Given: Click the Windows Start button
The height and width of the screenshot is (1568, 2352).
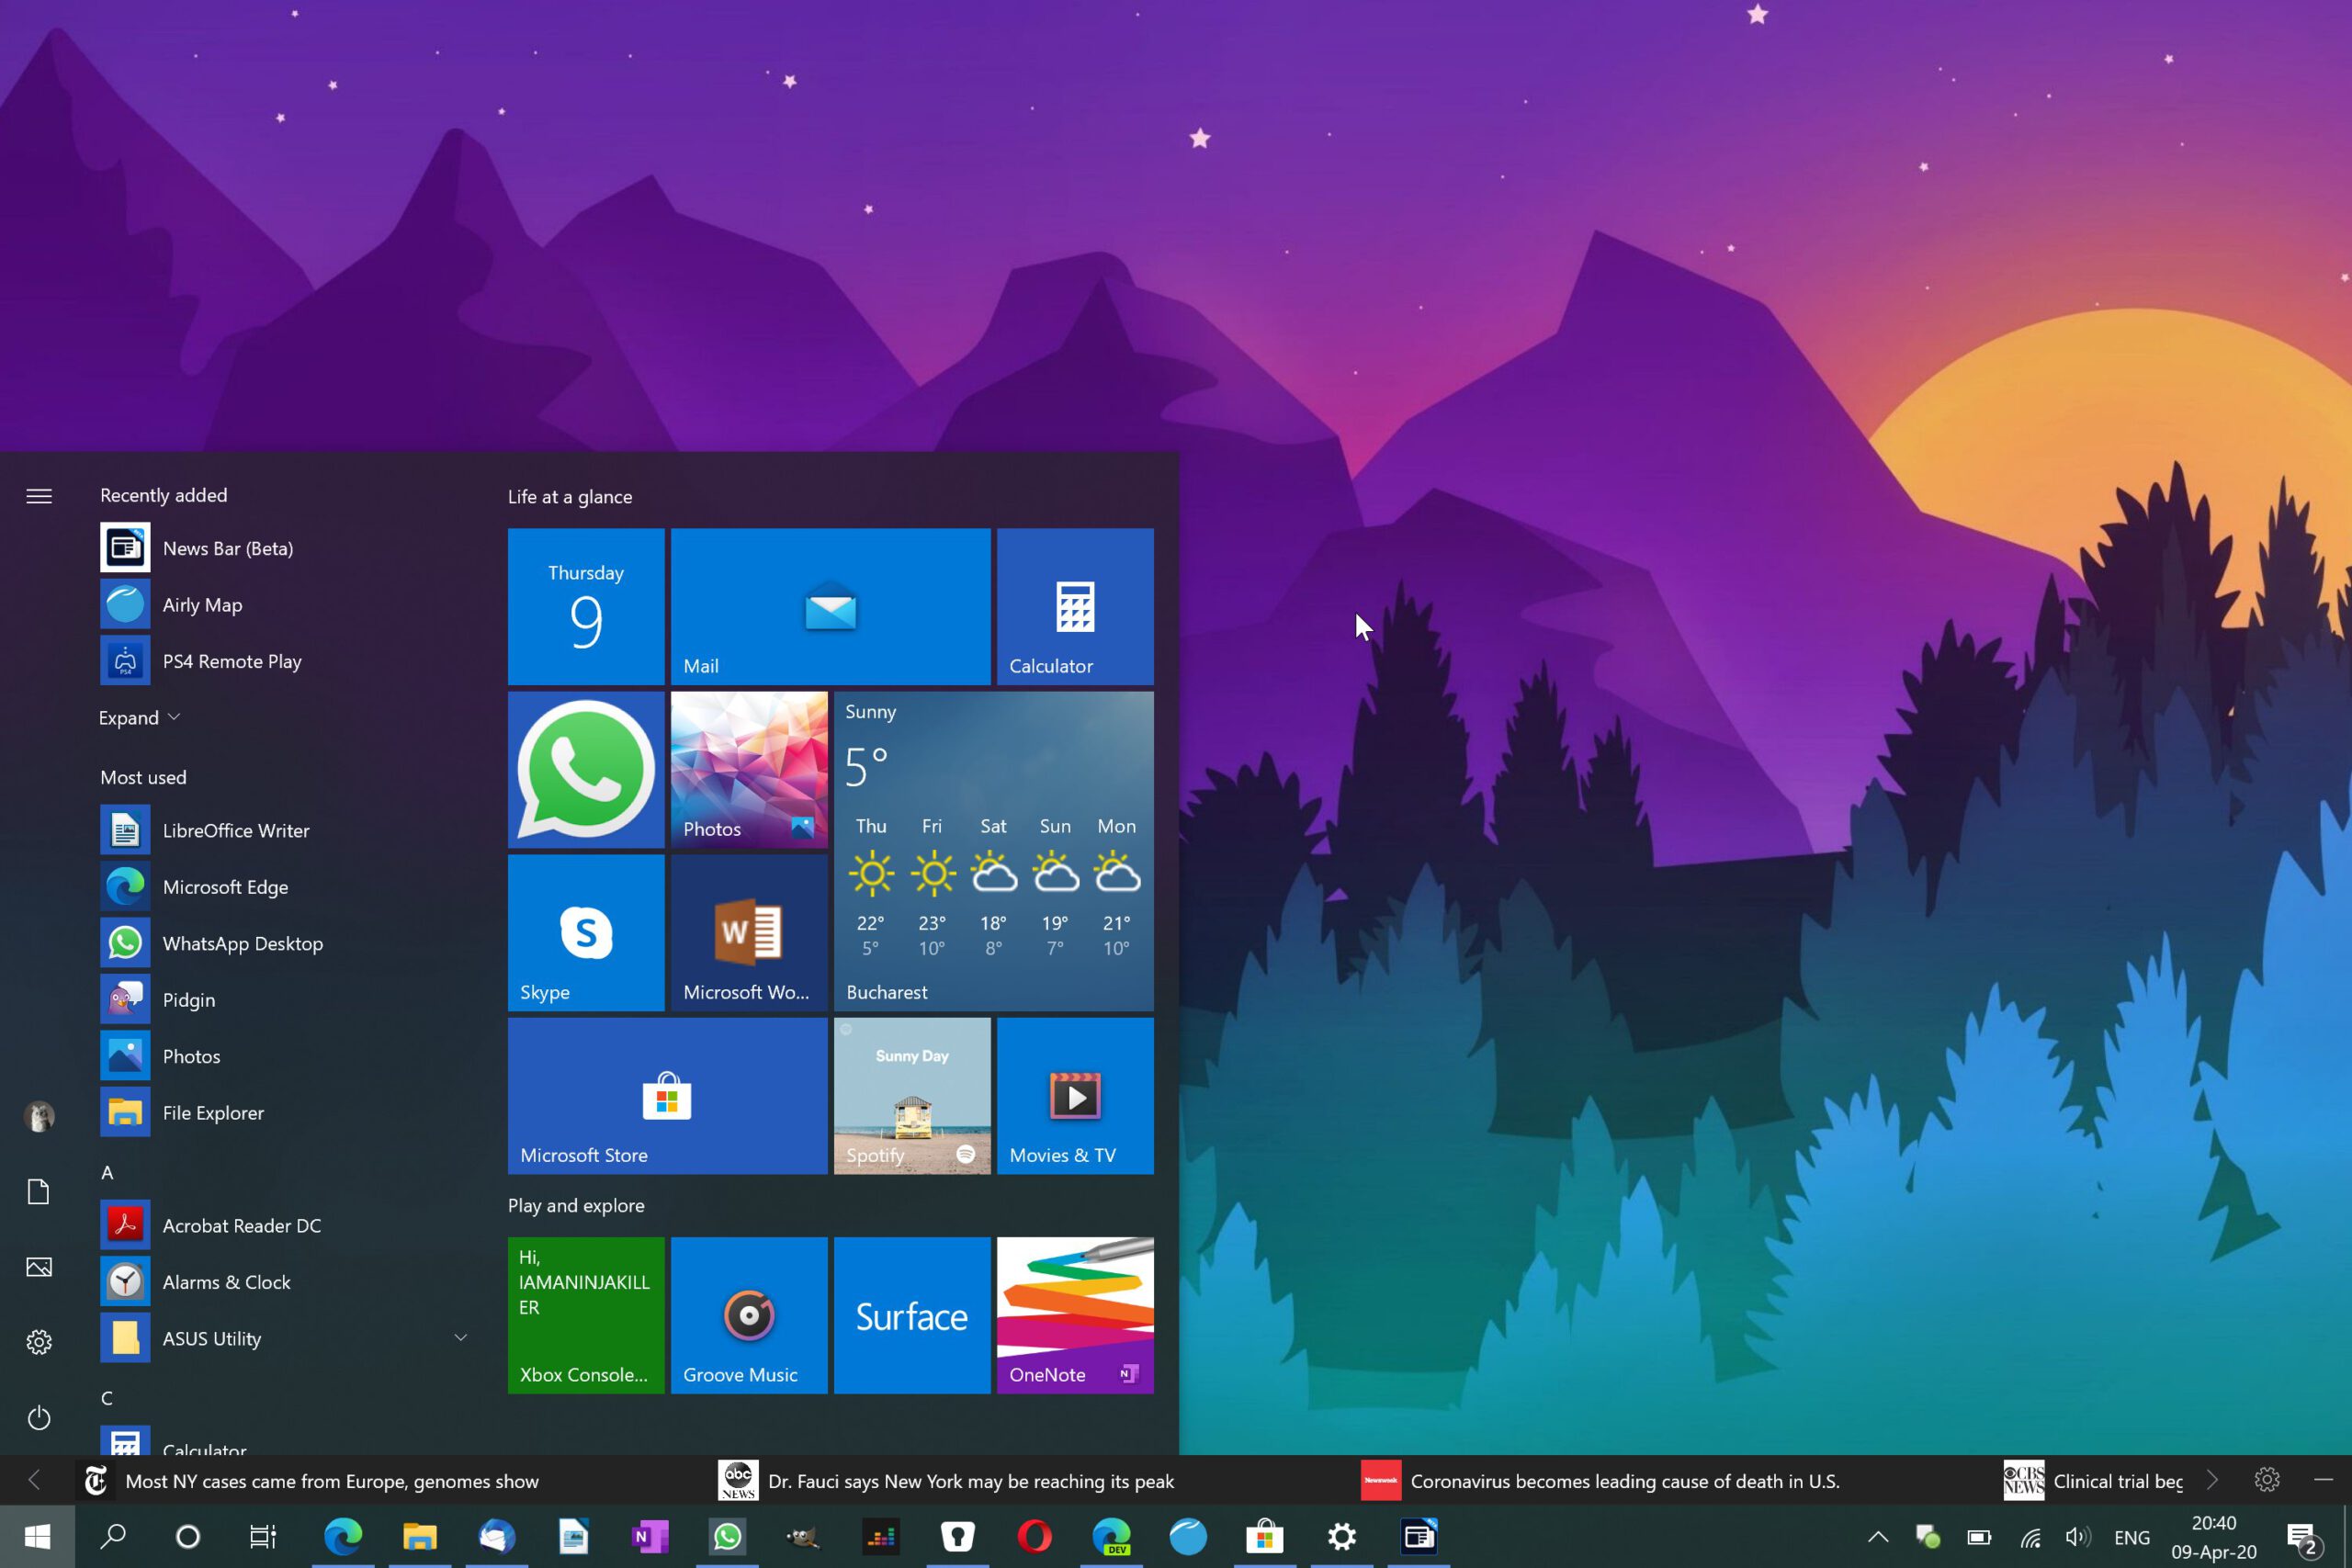Looking at the screenshot, I should click(x=37, y=1536).
